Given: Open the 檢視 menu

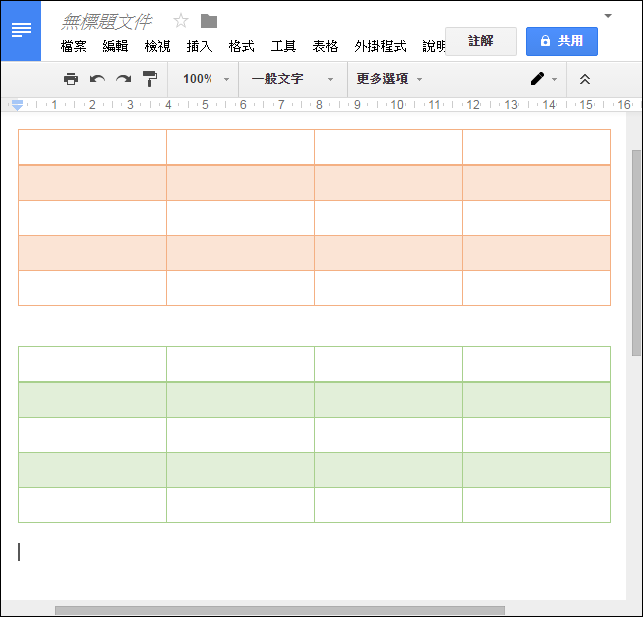Looking at the screenshot, I should [157, 46].
